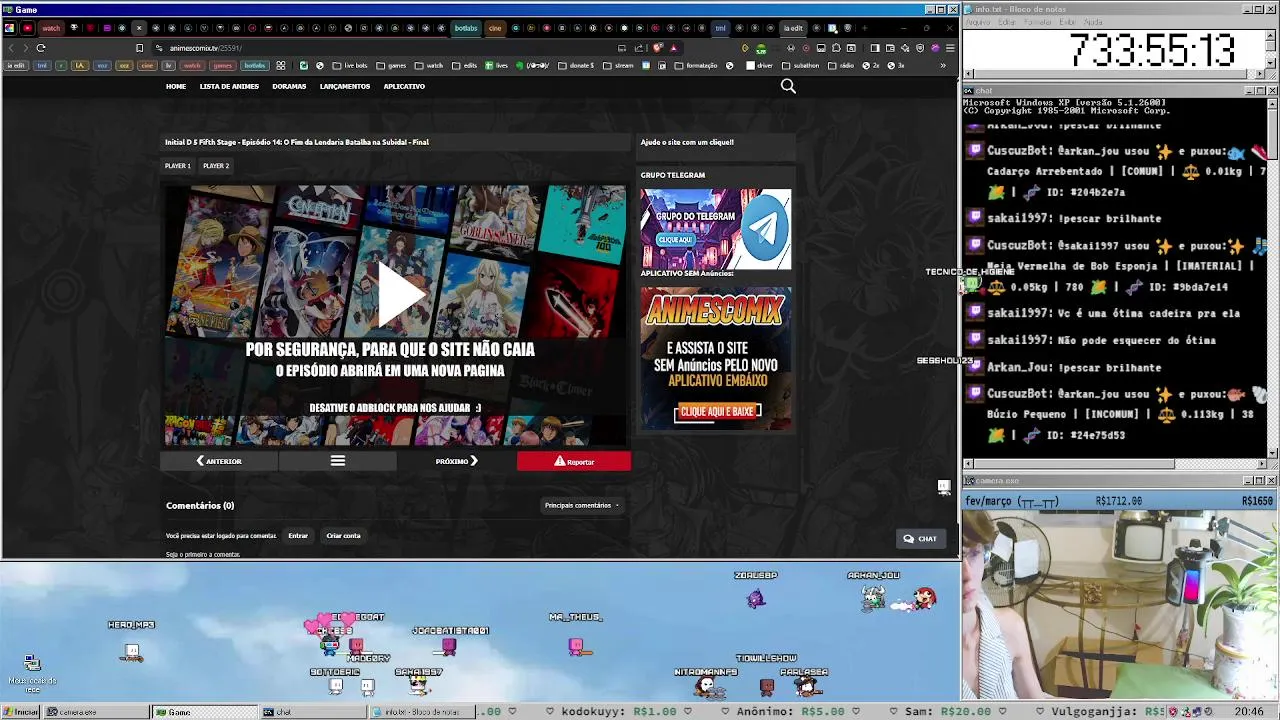Image resolution: width=1280 pixels, height=720 pixels.
Task: Report the episode with Reportar button
Action: click(574, 461)
